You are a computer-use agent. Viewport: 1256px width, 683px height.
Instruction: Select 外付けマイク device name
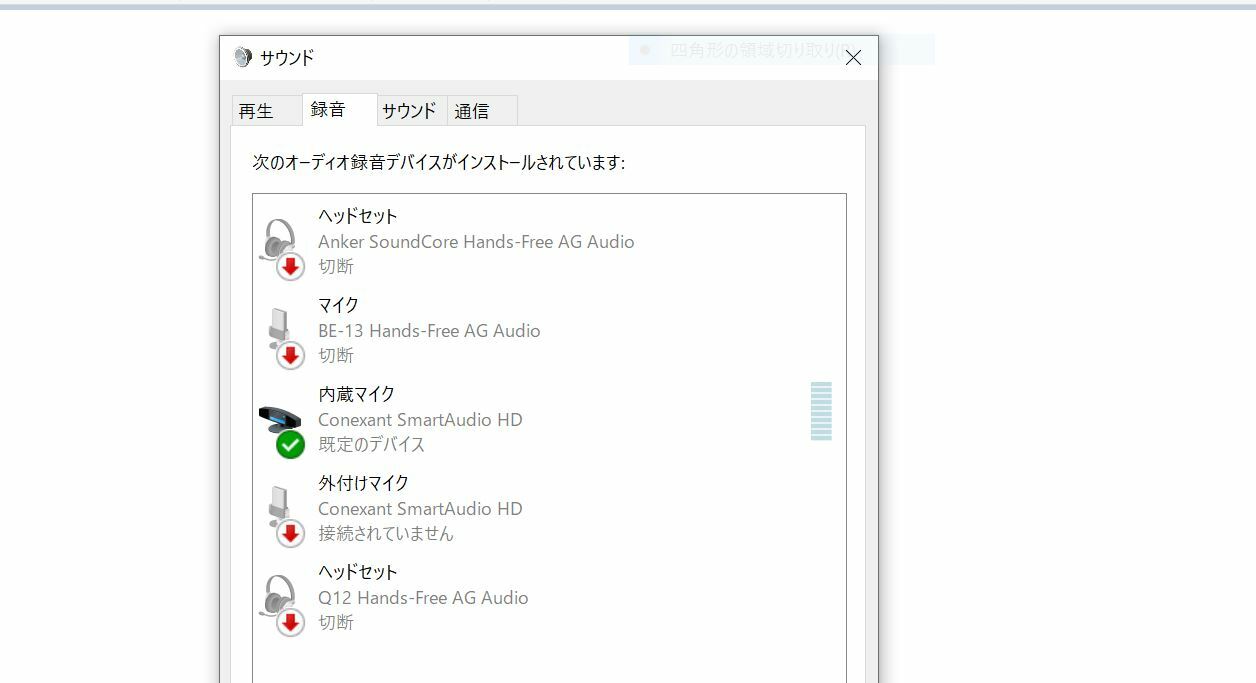pos(363,483)
